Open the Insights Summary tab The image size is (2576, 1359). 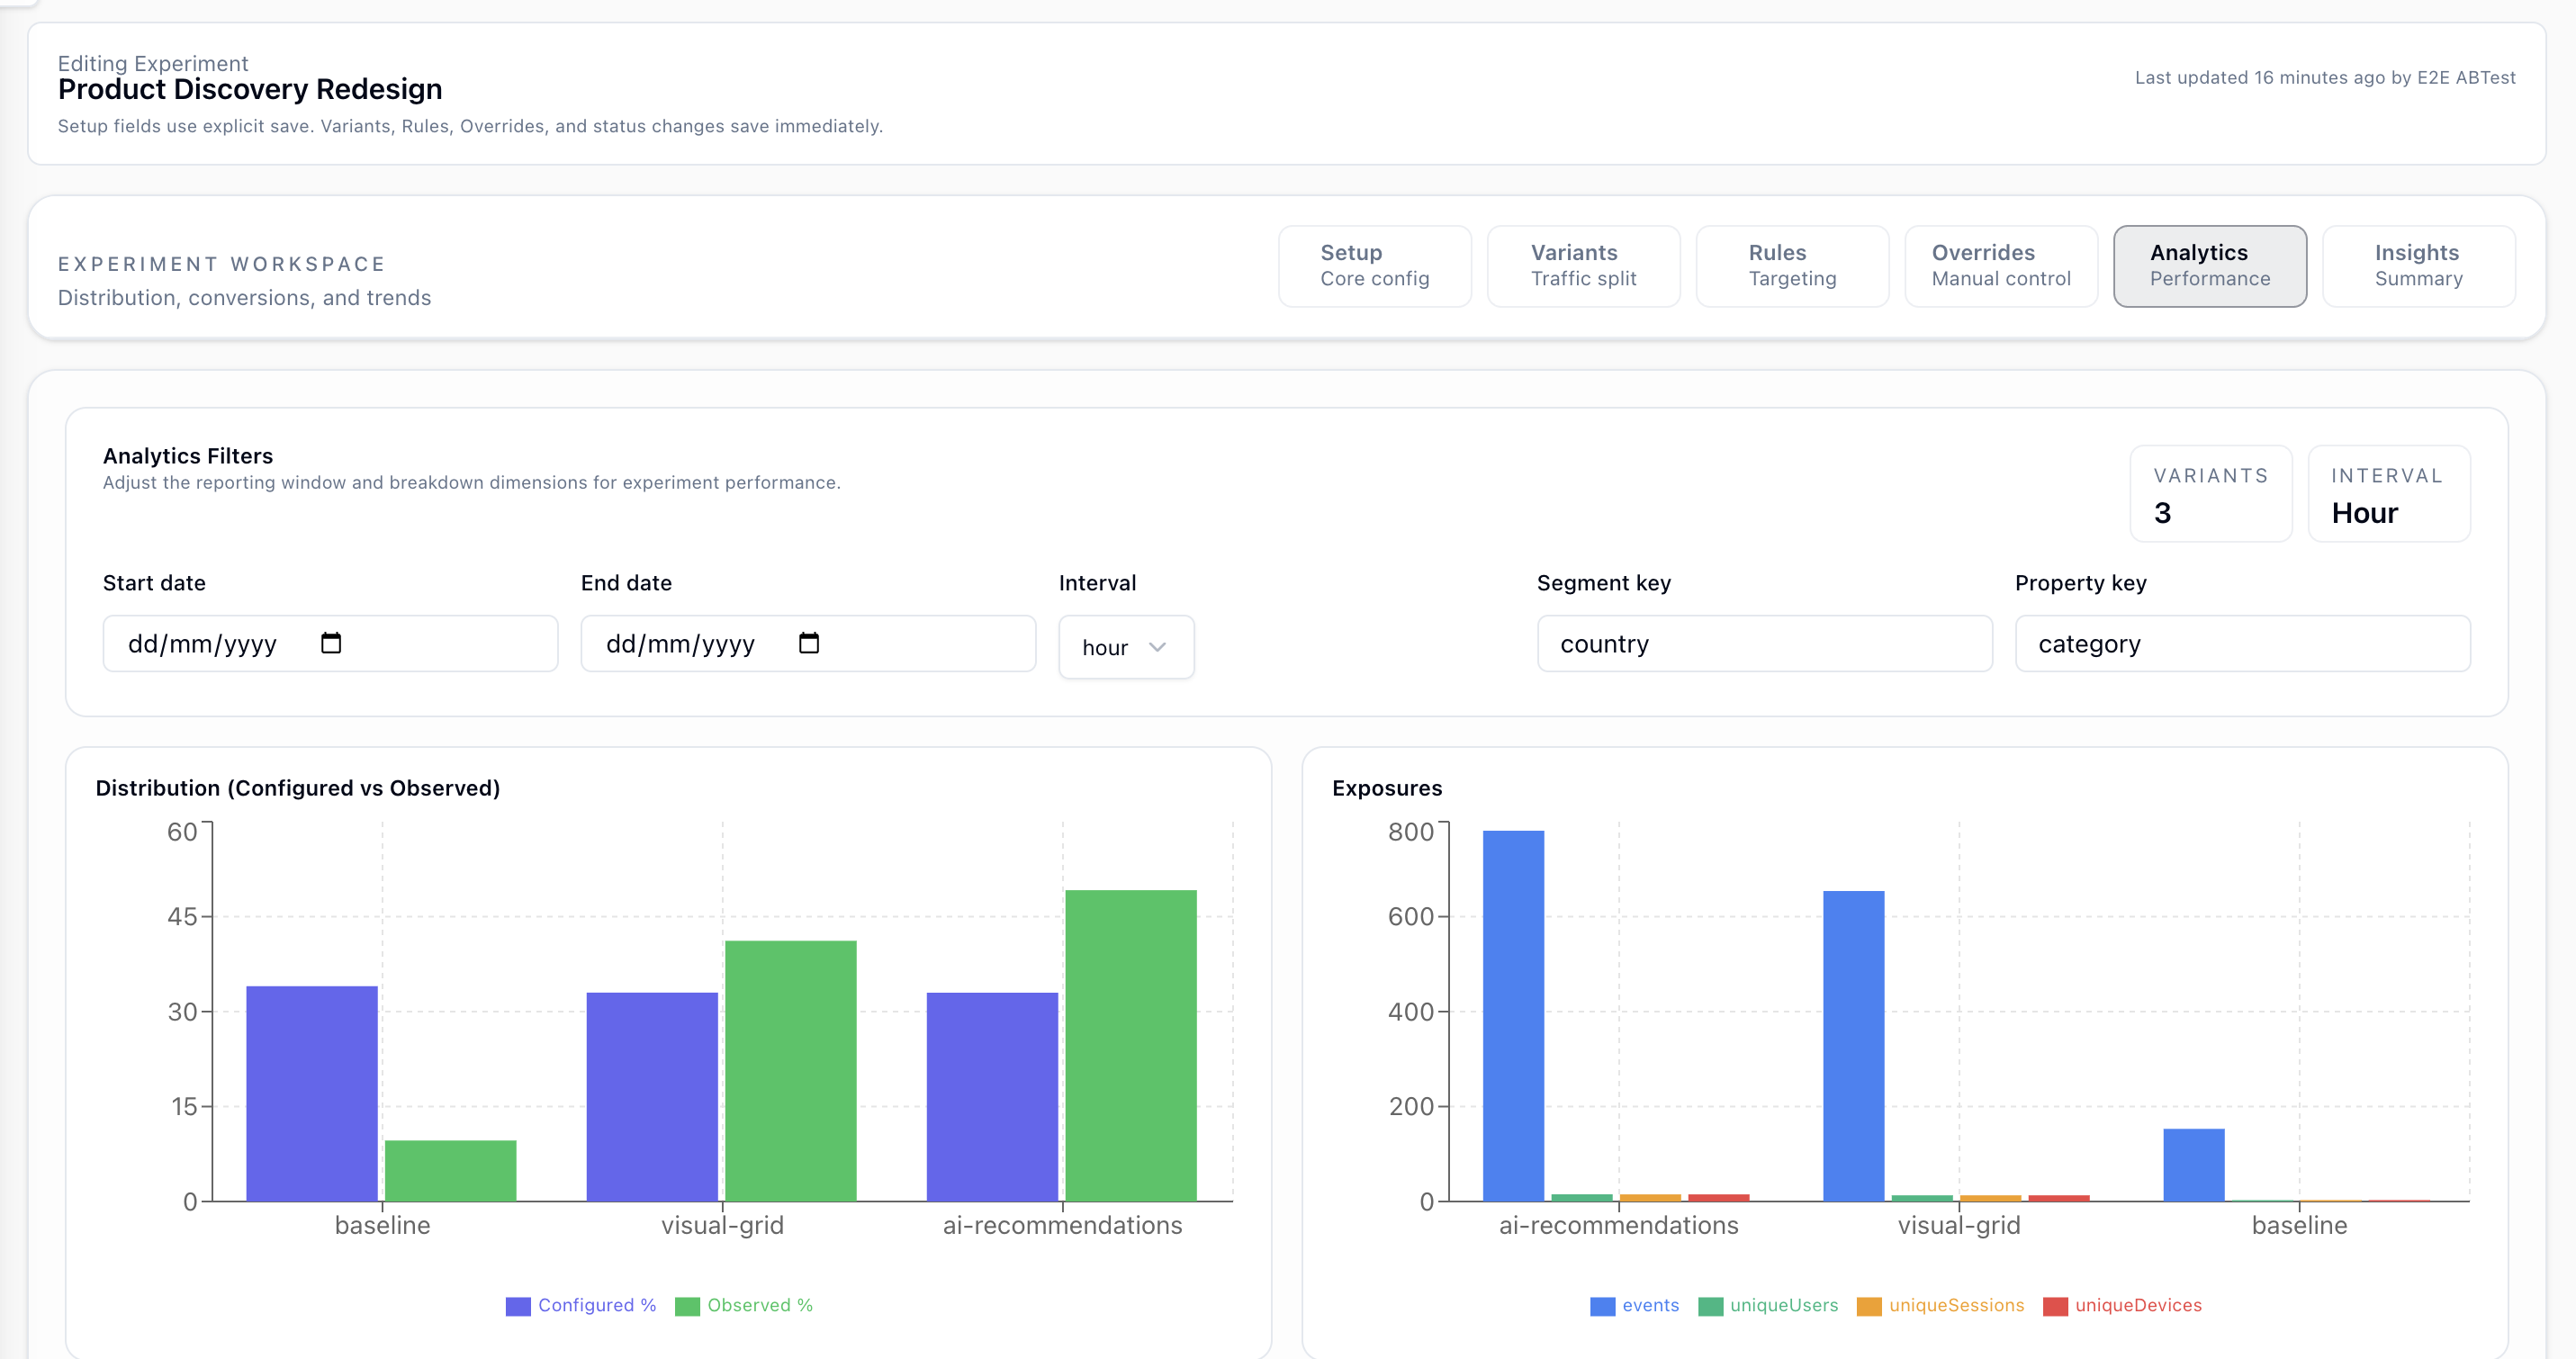point(2418,266)
